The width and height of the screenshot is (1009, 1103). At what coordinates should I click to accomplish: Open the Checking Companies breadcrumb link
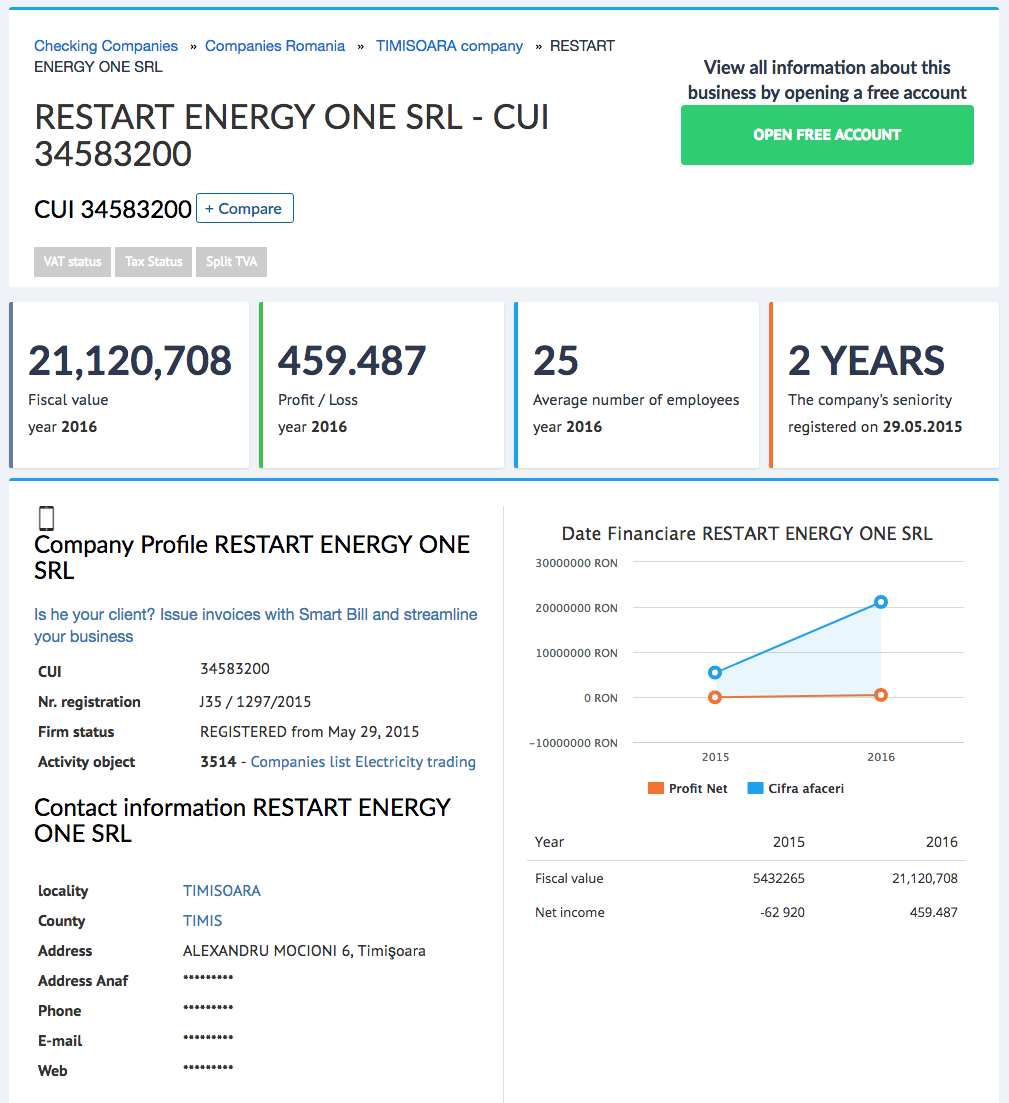[106, 46]
